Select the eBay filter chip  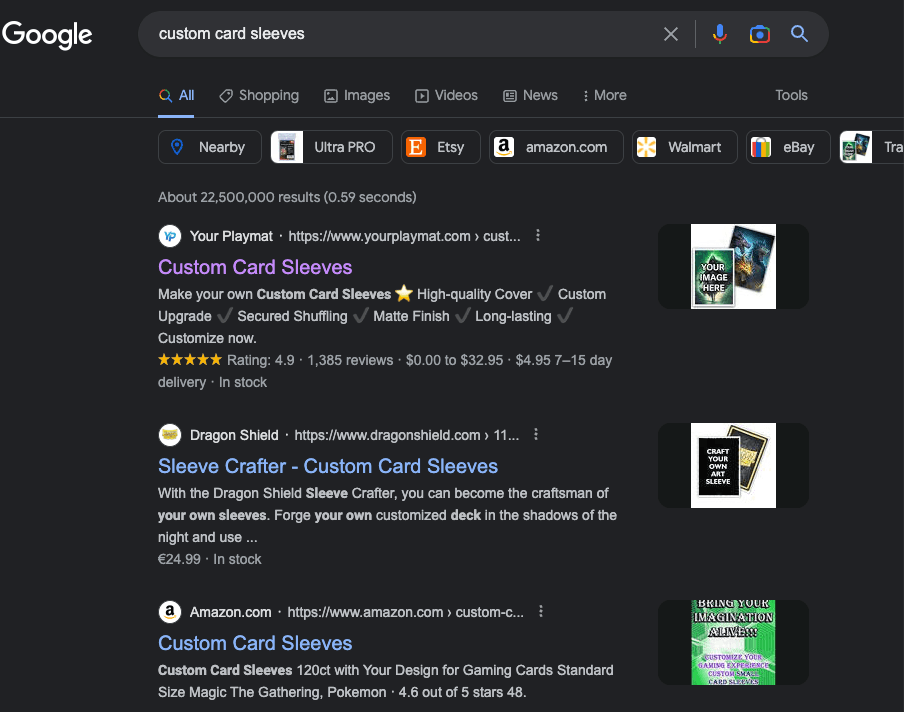click(788, 147)
